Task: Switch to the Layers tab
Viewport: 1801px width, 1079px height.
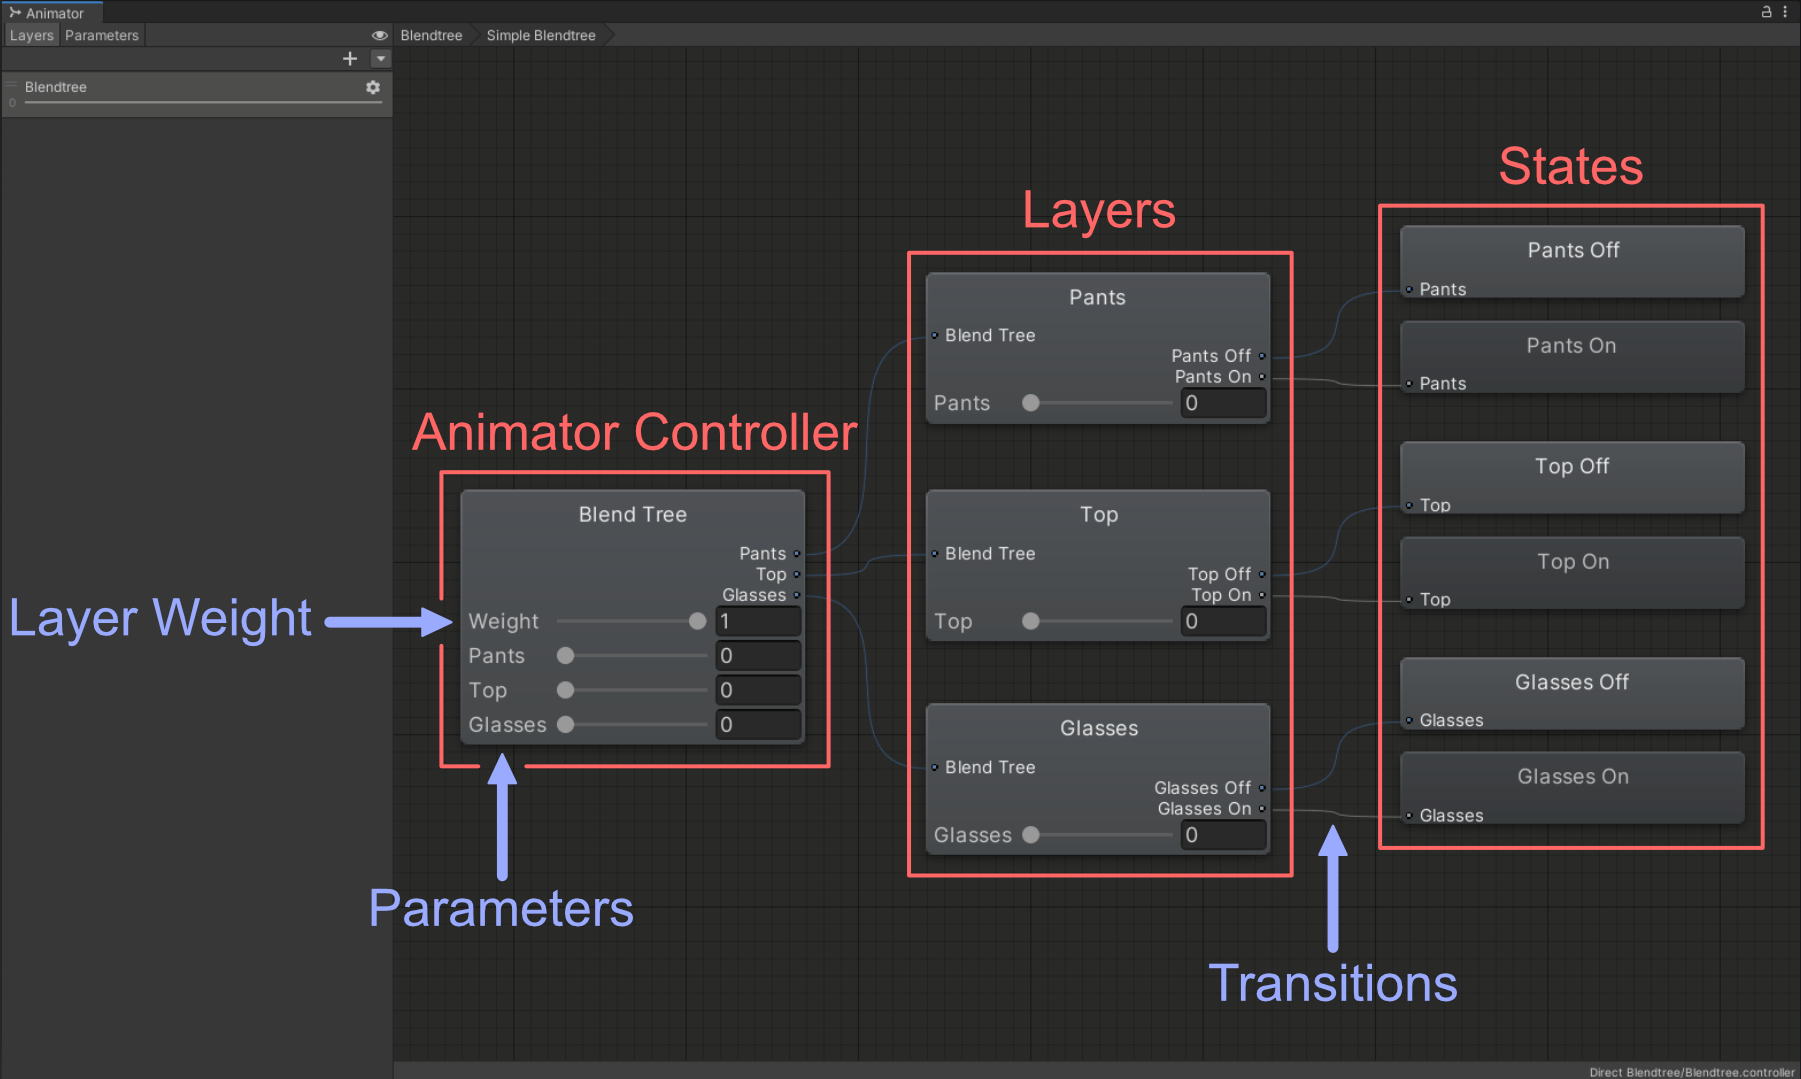Action: click(x=31, y=35)
